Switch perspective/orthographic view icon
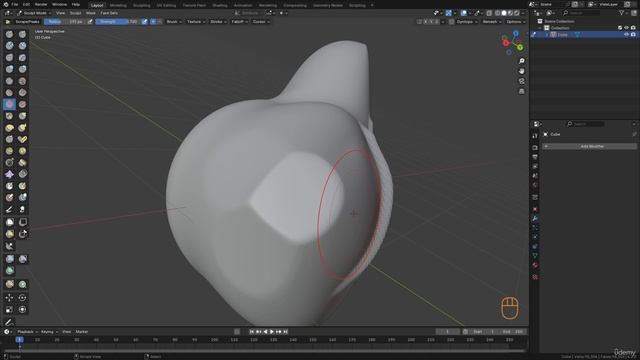Viewport: 640px width, 360px height. pyautogui.click(x=522, y=91)
